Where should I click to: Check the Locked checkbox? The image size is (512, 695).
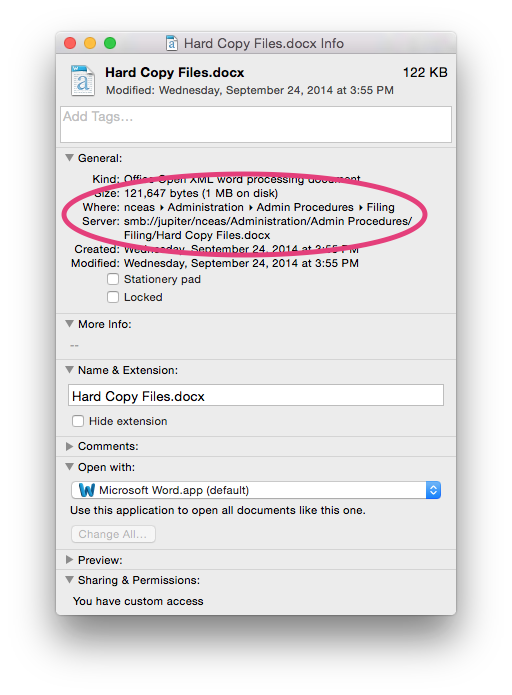pyautogui.click(x=113, y=297)
